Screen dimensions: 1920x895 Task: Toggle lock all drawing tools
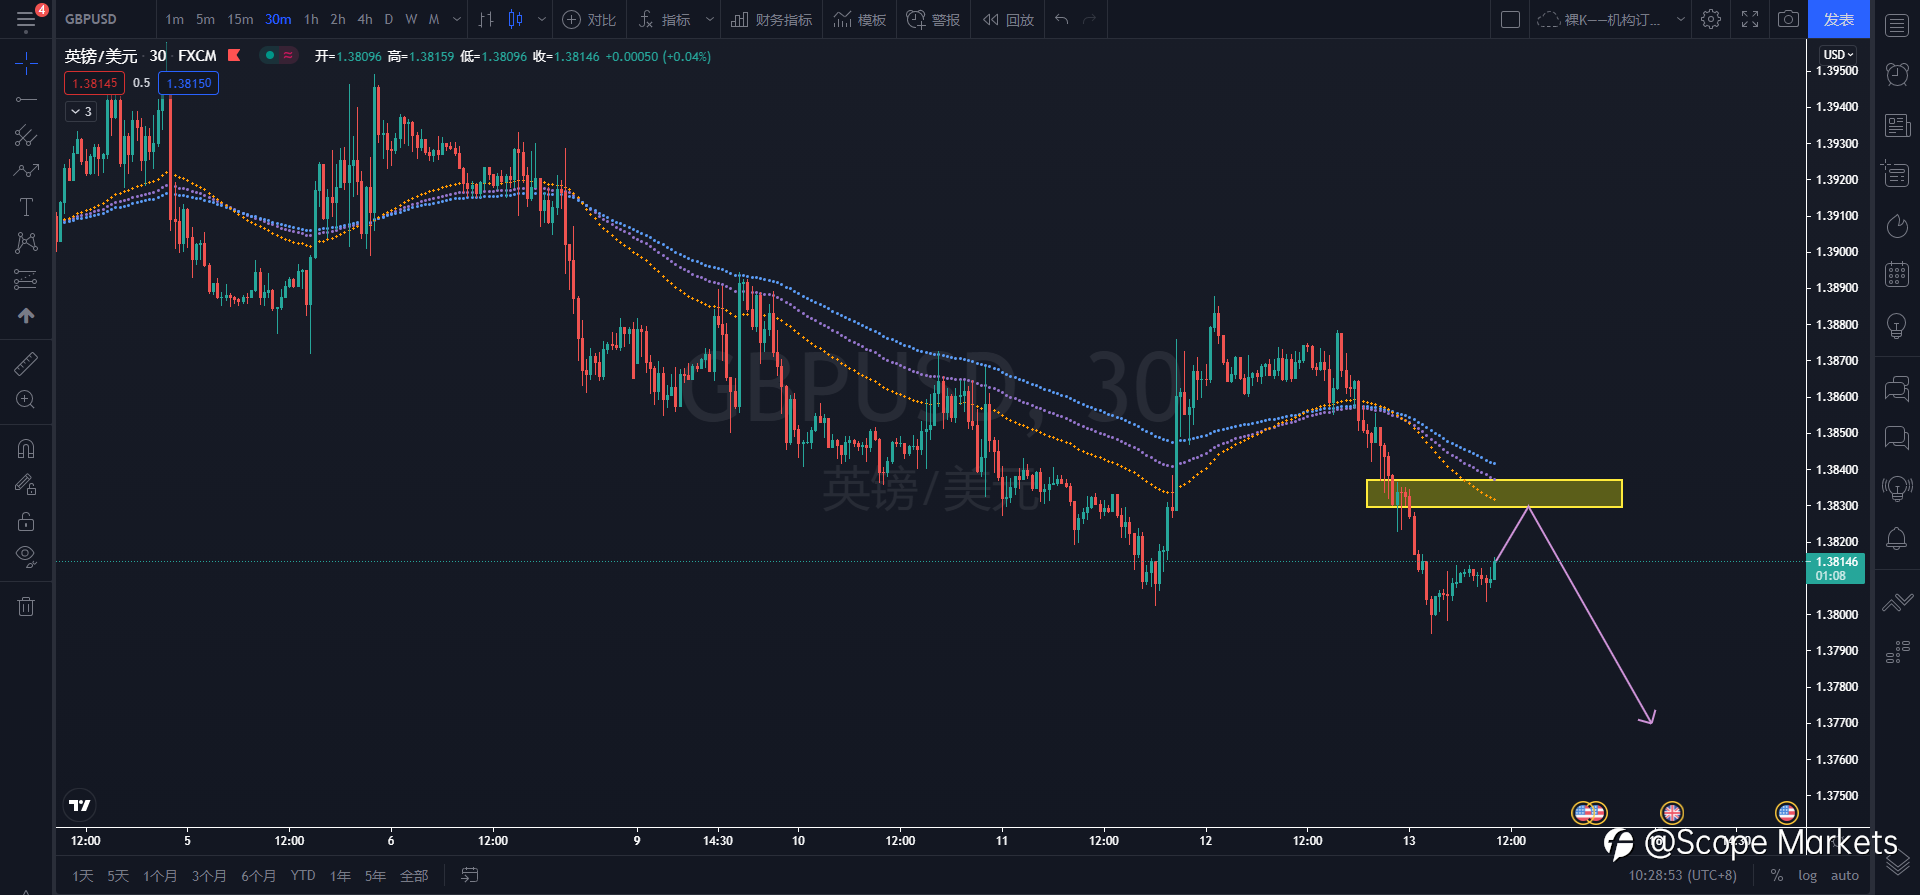(x=26, y=521)
